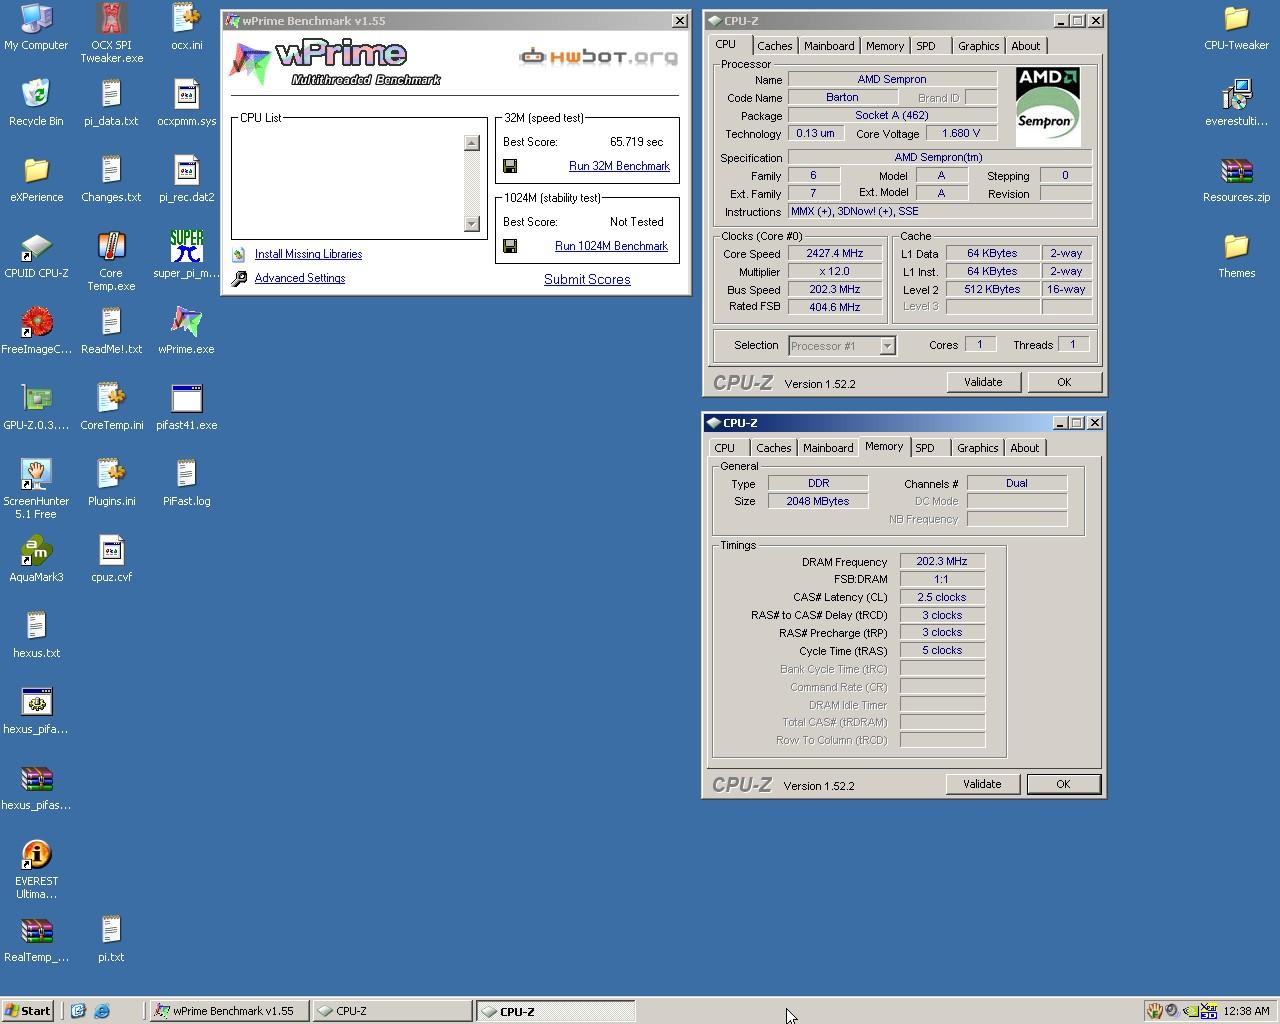Switch to Graphics tab in lower CPU-Z window

click(977, 448)
